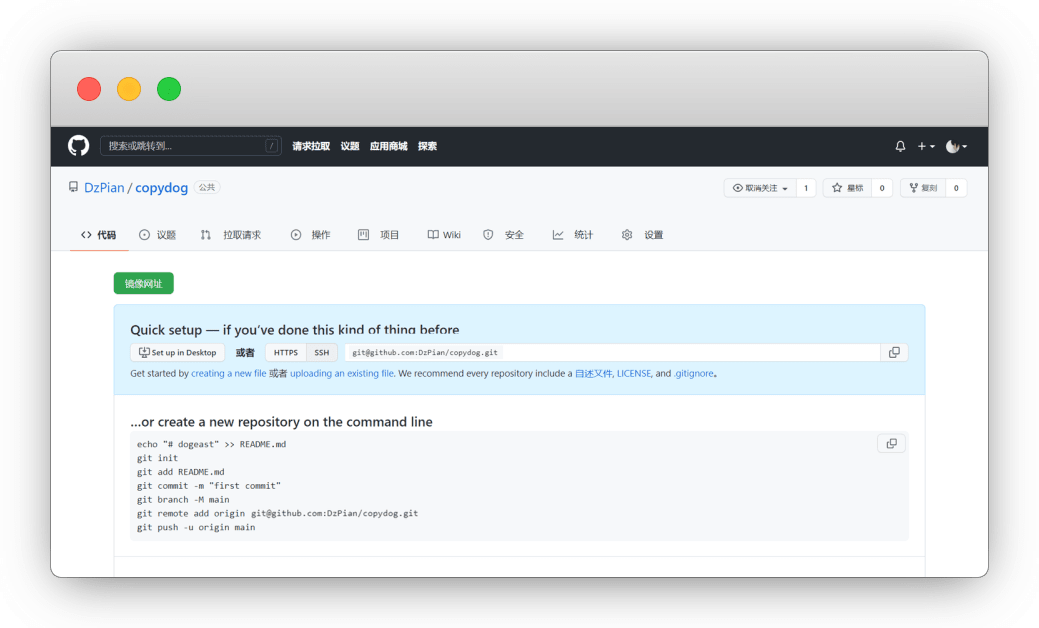Click the green 镜像网址 button

click(142, 283)
